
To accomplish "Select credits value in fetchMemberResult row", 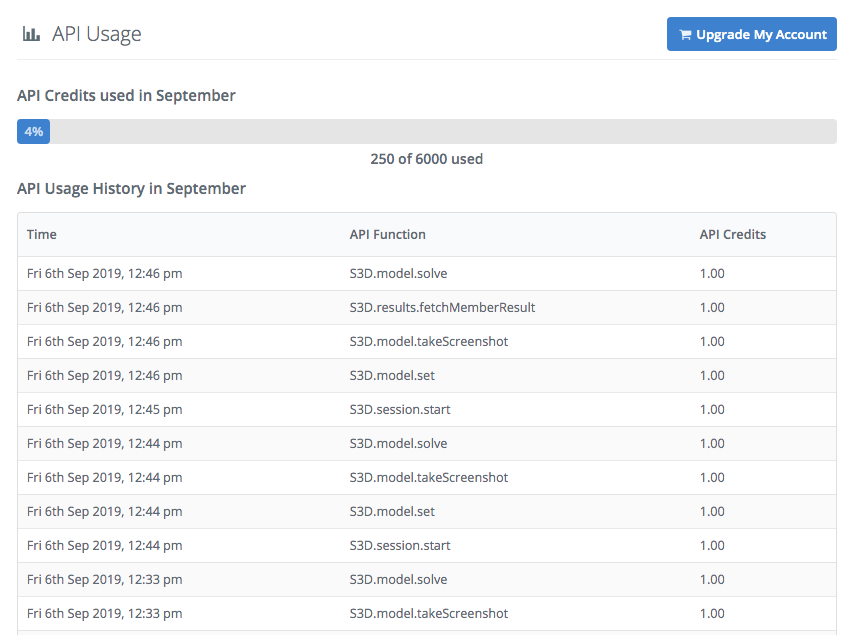I will coord(712,307).
